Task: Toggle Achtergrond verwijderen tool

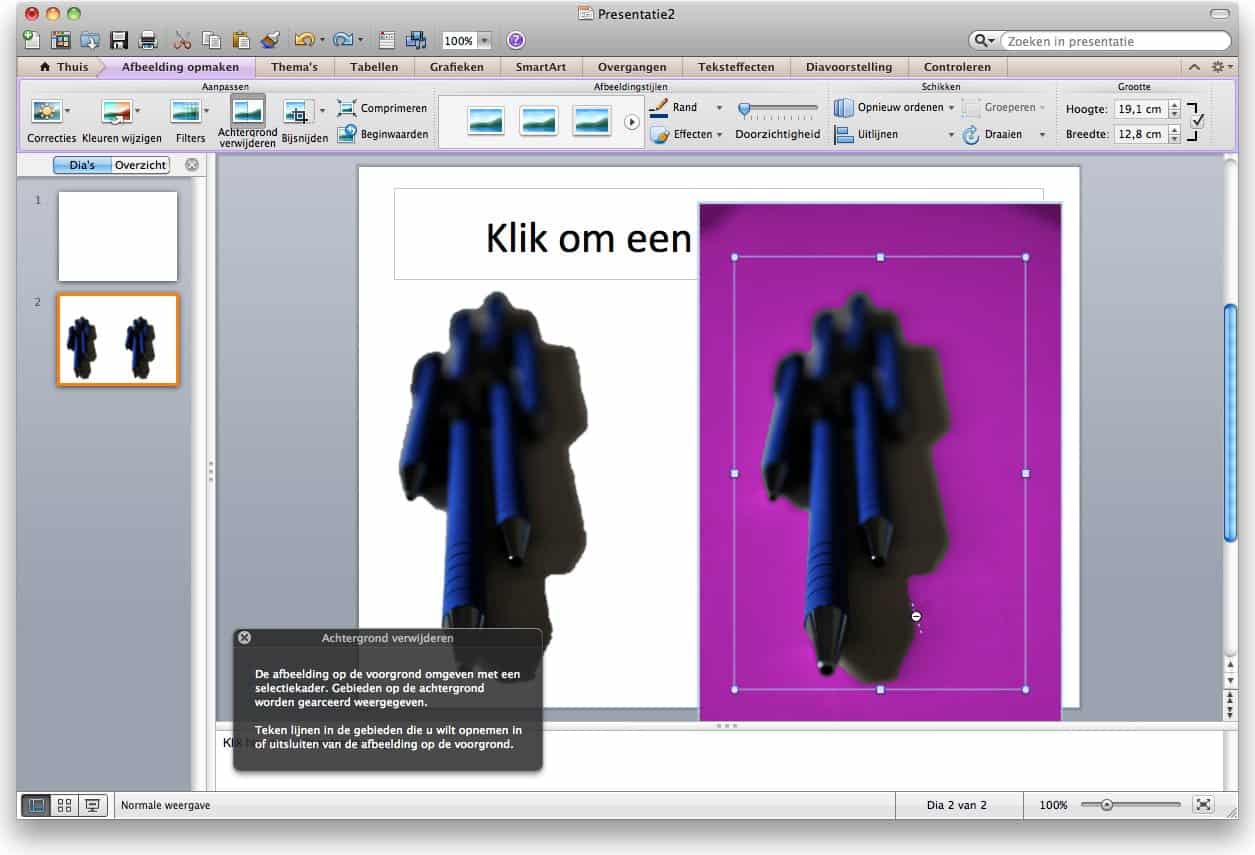Action: [248, 121]
